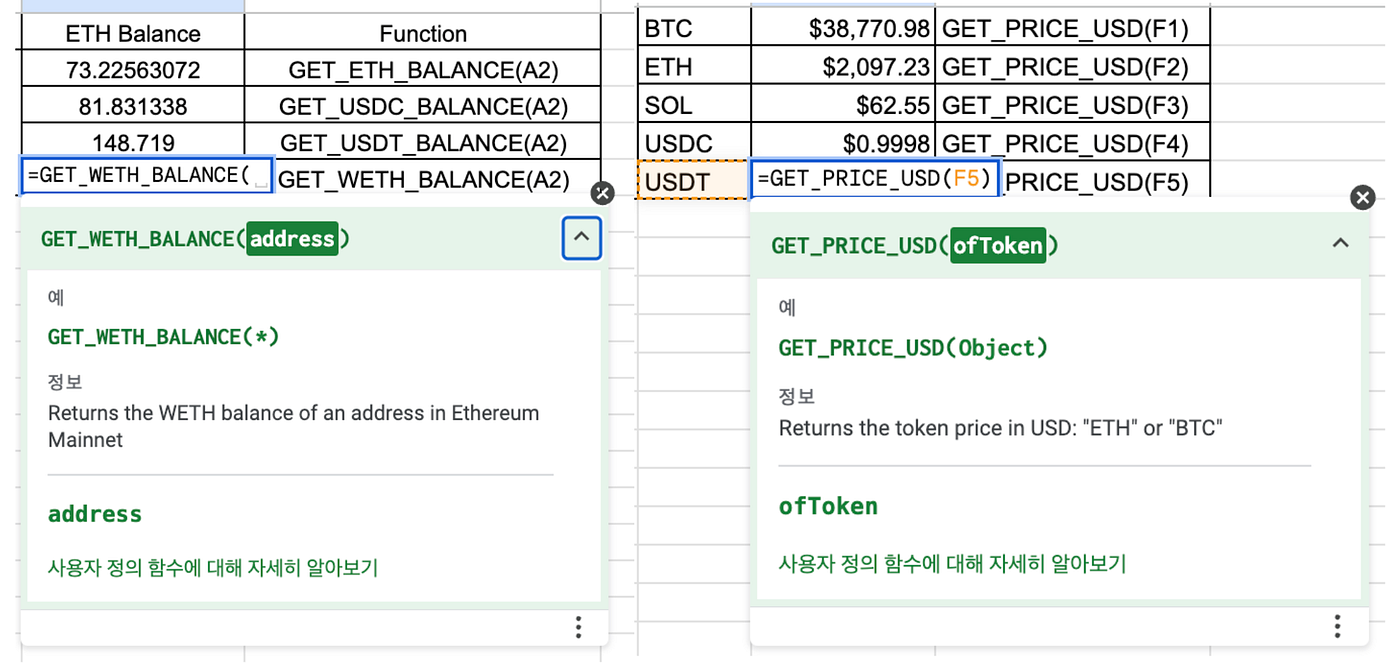1400x670 pixels.
Task: Click the highlighted ofToken parameter chip
Action: click(998, 245)
